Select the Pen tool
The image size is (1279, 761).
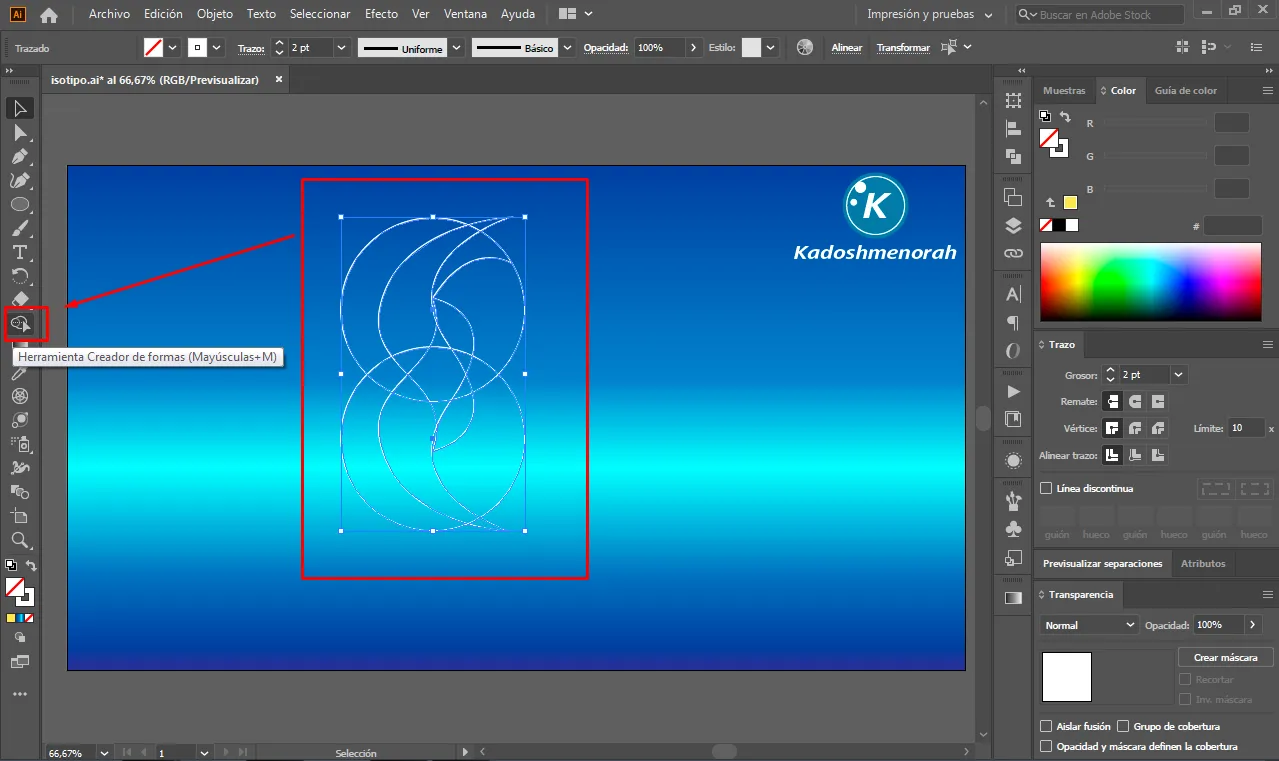(20, 156)
